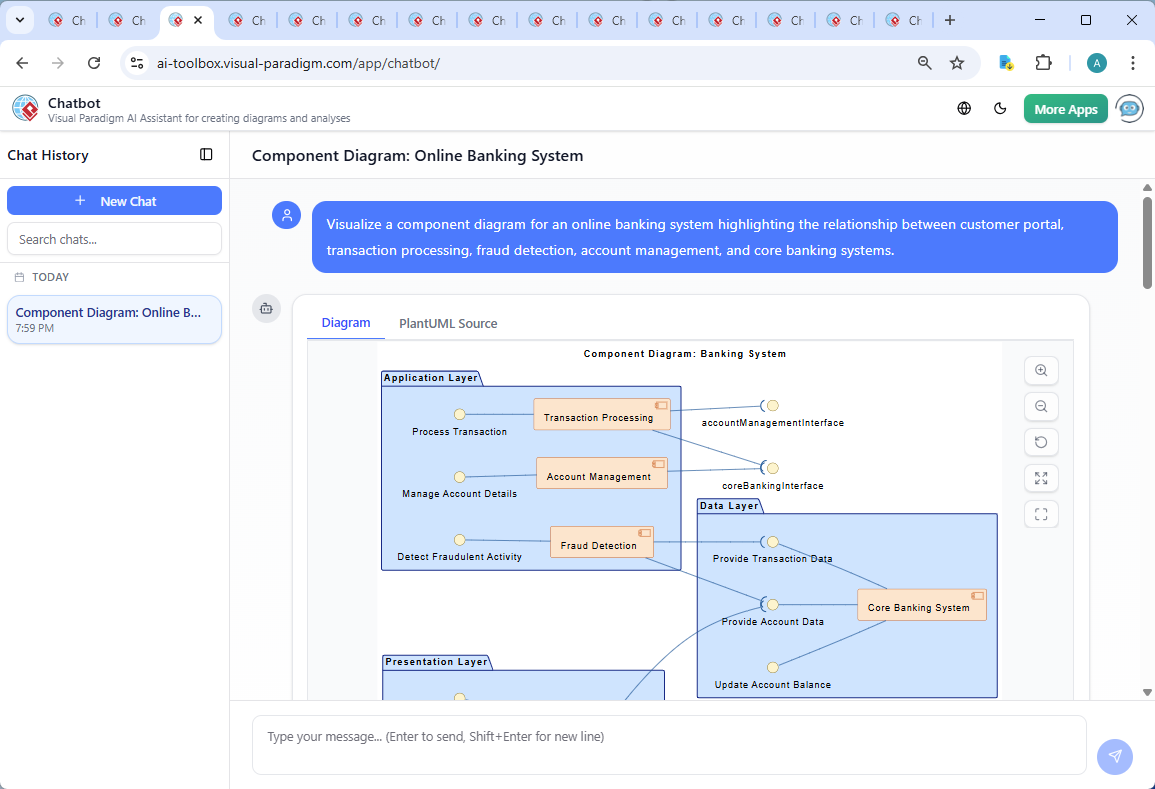Viewport: 1155px width, 789px height.
Task: Start a New Chat
Action: point(114,200)
